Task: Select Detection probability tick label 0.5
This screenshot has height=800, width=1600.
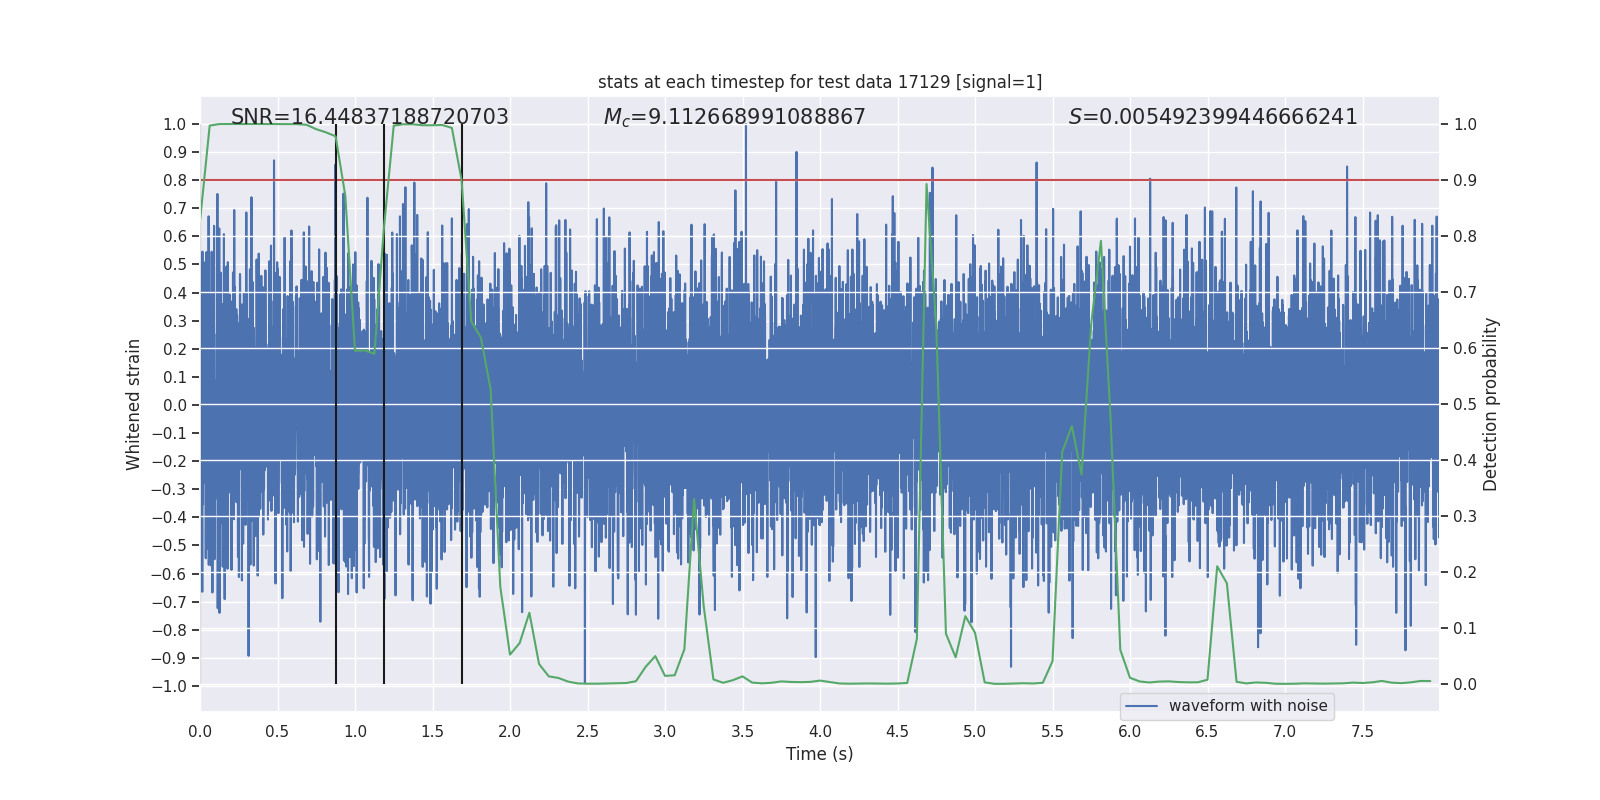Action: [x=1465, y=405]
